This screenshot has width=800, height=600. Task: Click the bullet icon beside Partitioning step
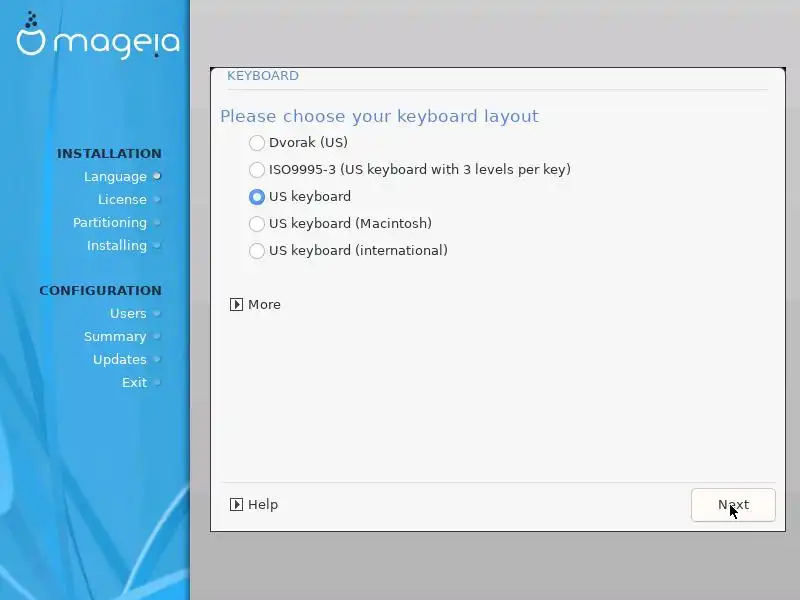pyautogui.click(x=157, y=222)
